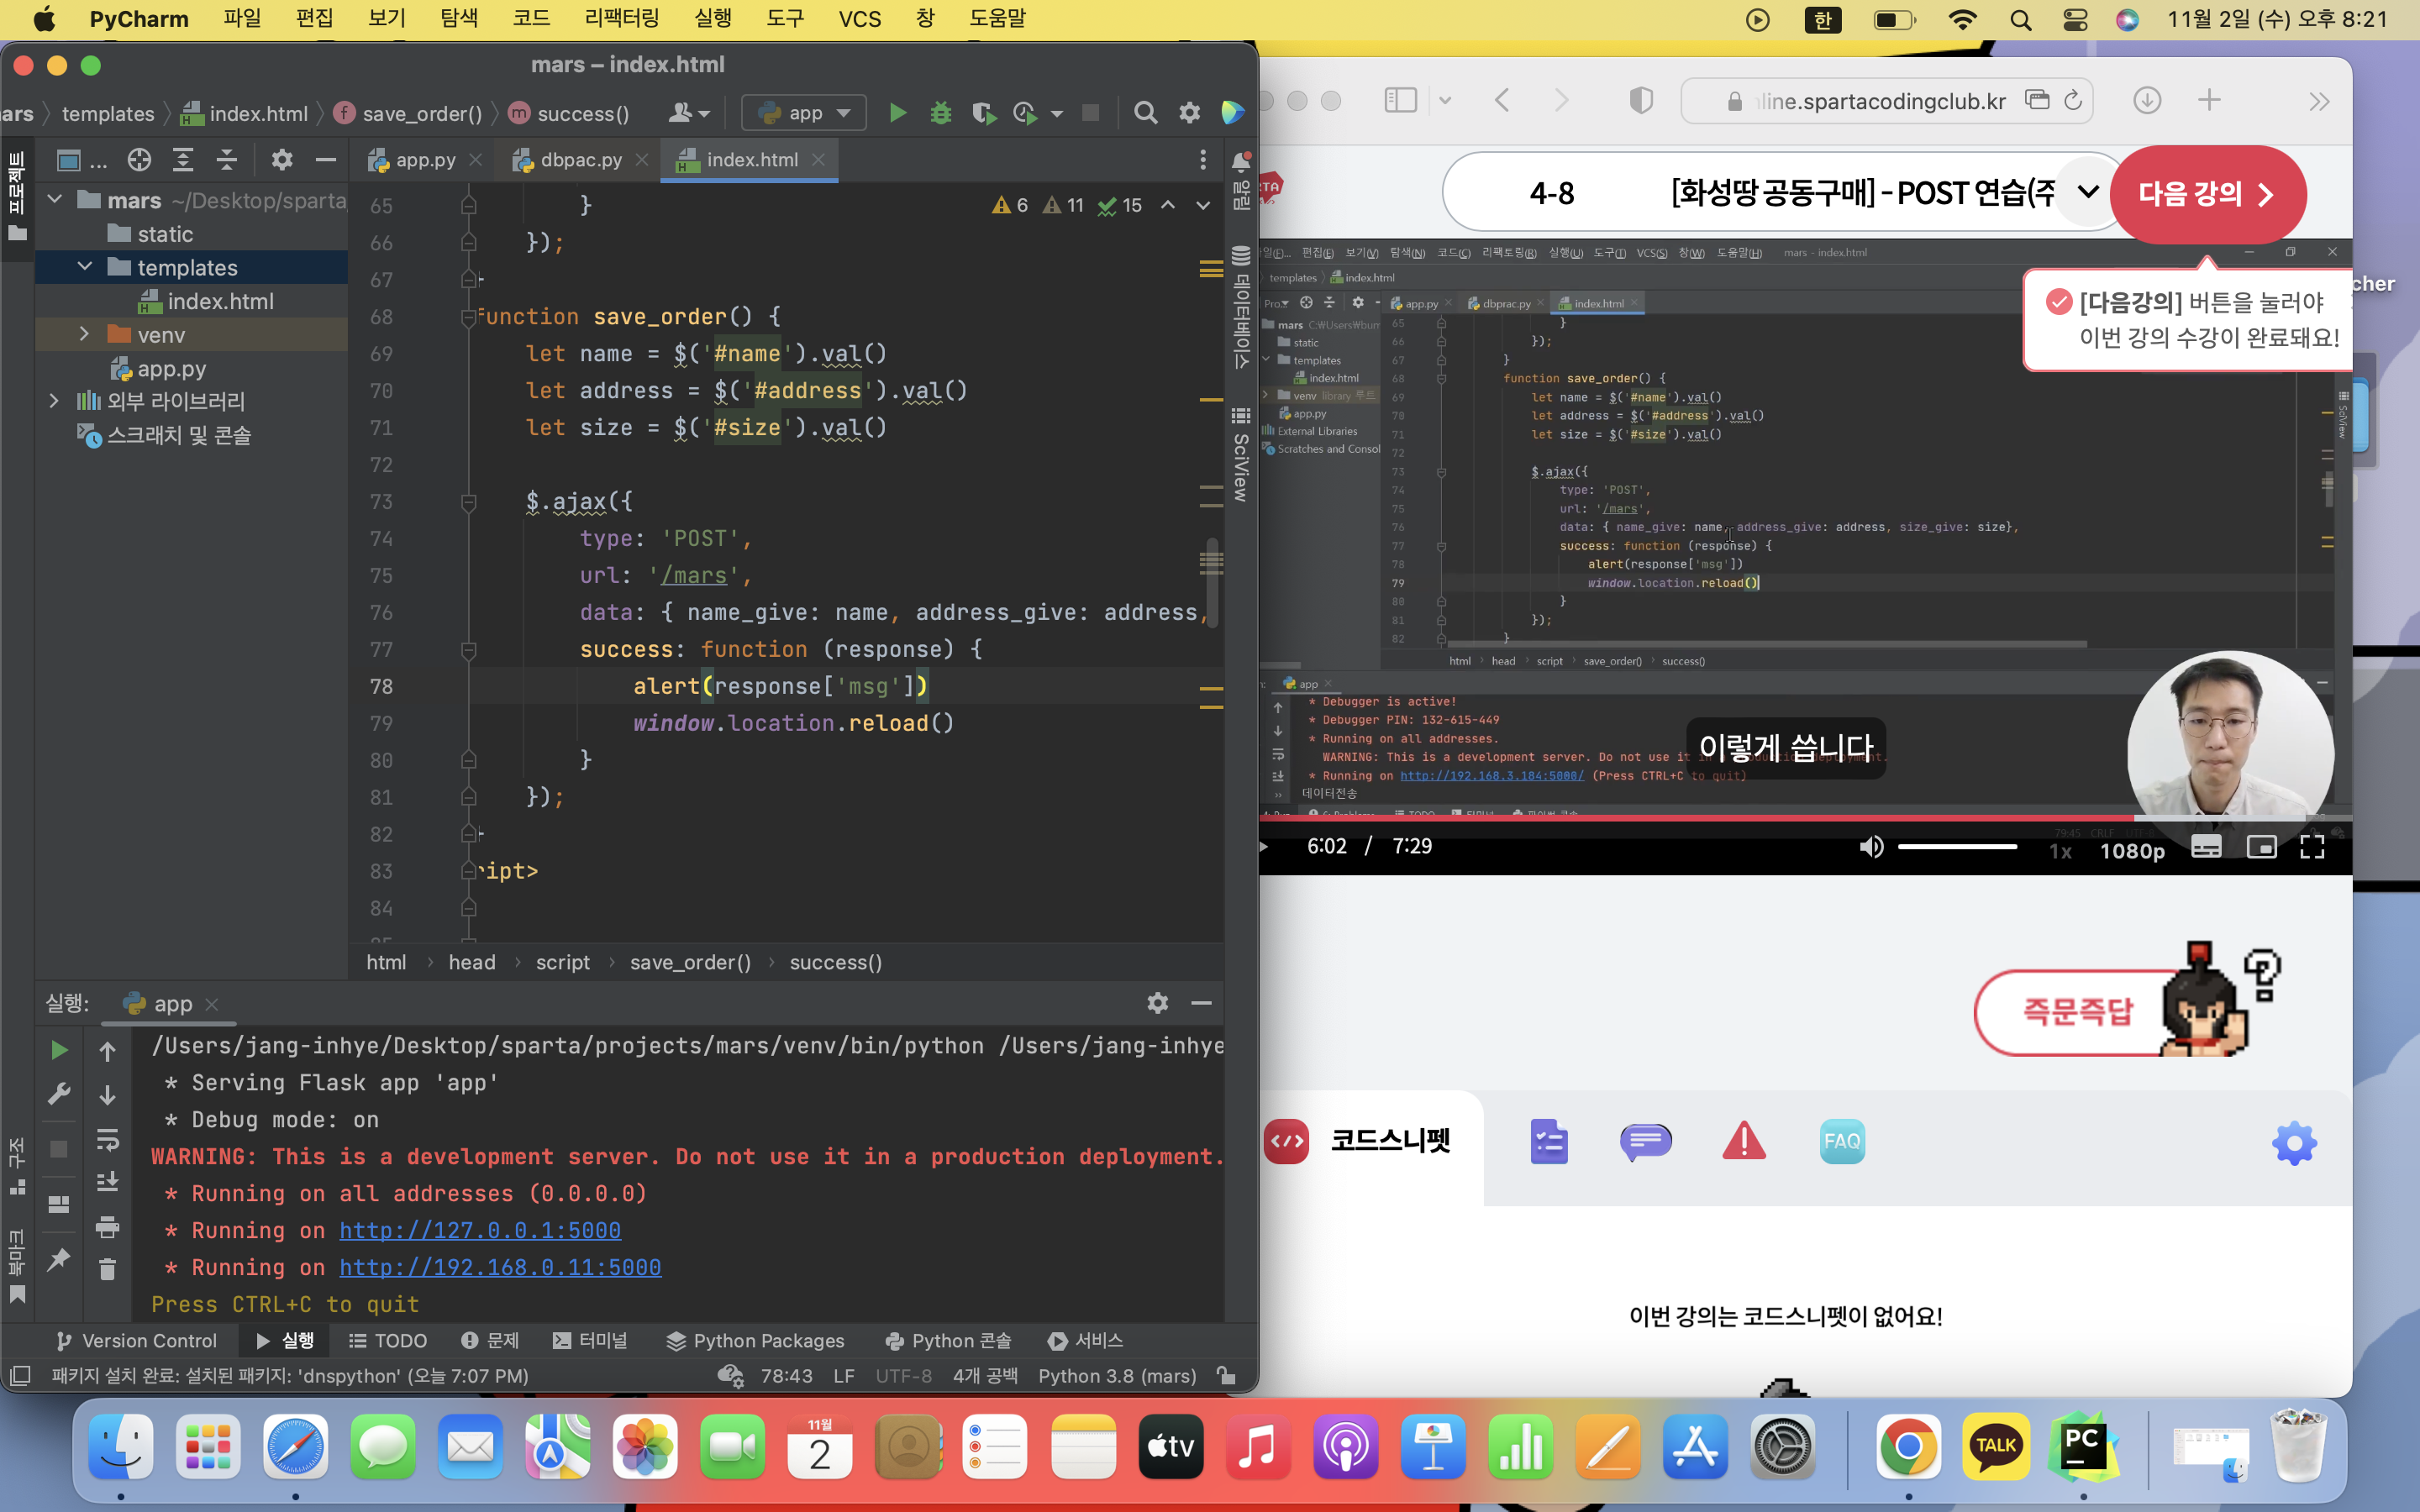
Task: Toggle the Korean input source in menu bar
Action: click(1822, 19)
